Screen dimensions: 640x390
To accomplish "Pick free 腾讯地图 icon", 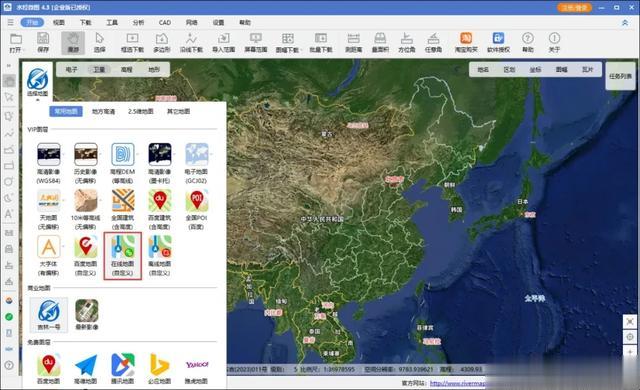I will point(123,369).
